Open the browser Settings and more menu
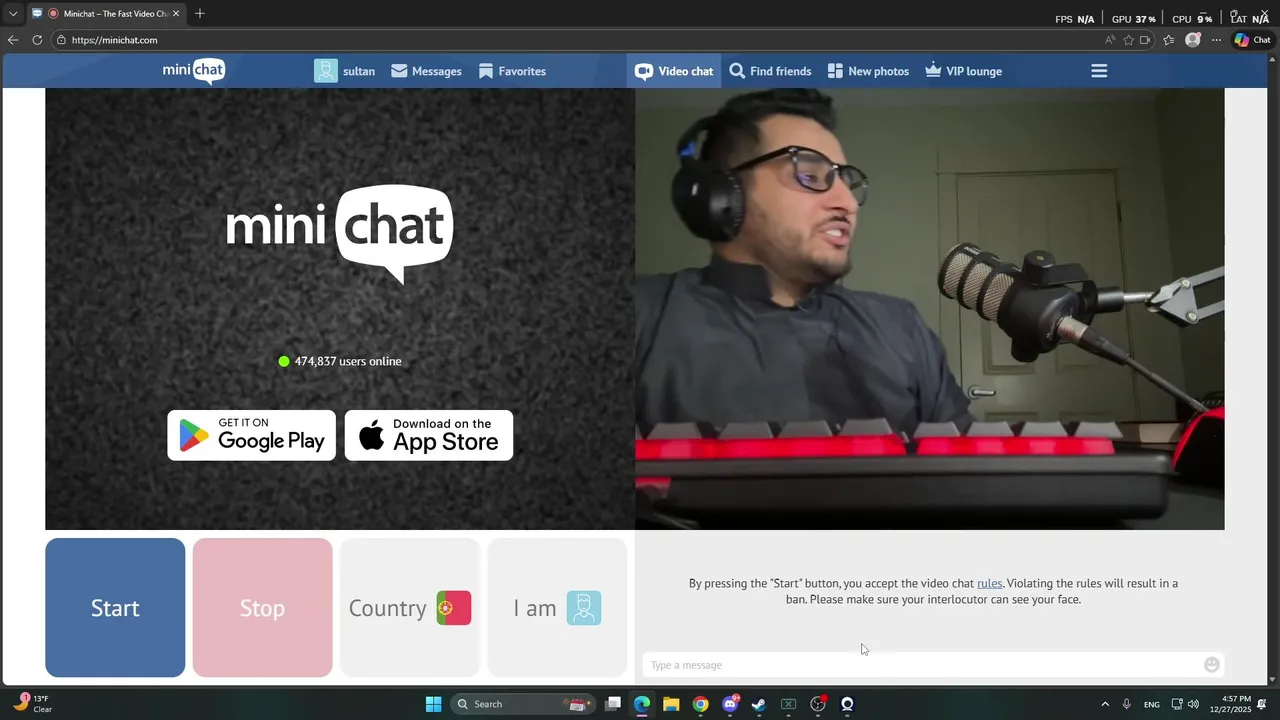This screenshot has width=1280, height=720. coord(1216,40)
